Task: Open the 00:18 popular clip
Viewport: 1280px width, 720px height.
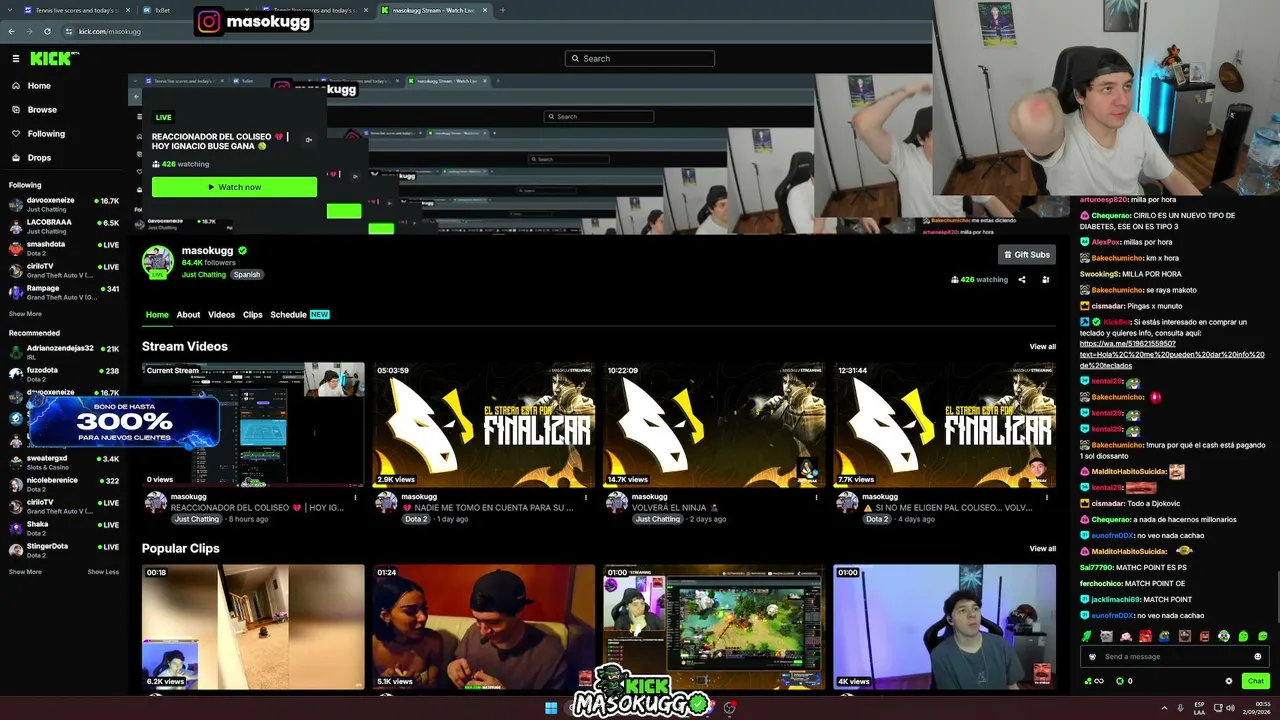Action: pyautogui.click(x=253, y=627)
